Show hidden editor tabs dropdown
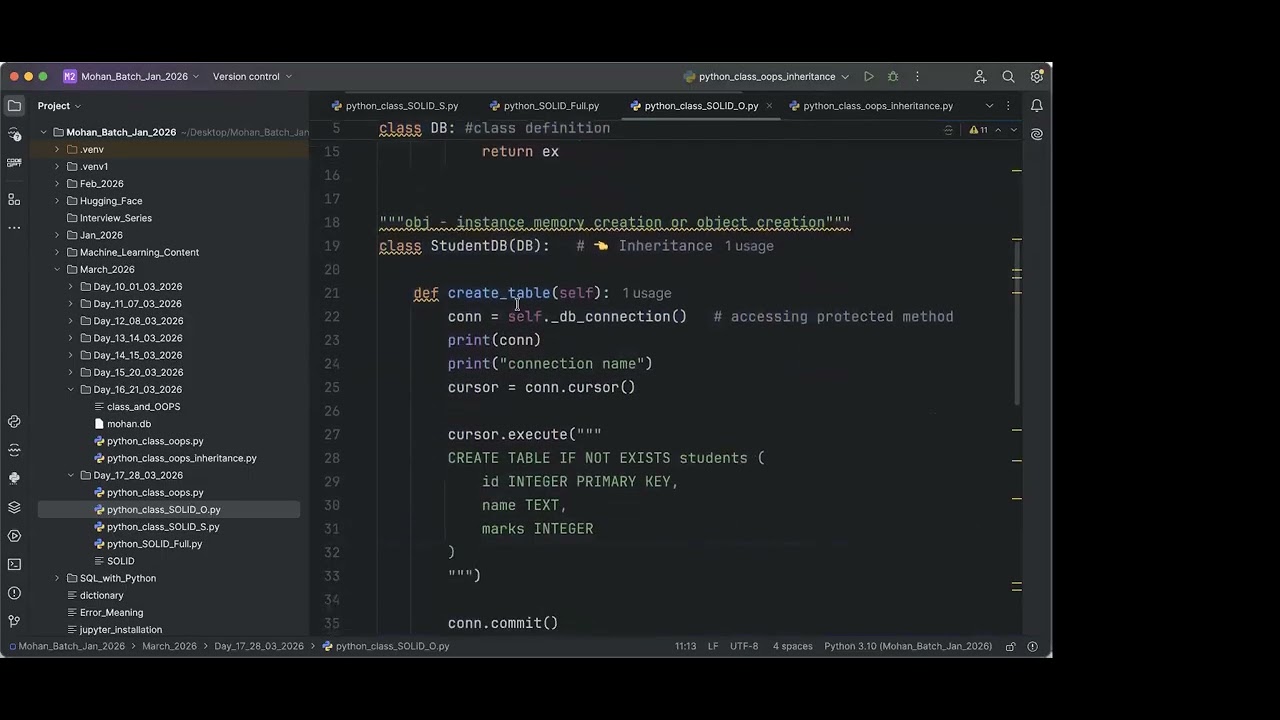Viewport: 1280px width, 720px height. 989,106
